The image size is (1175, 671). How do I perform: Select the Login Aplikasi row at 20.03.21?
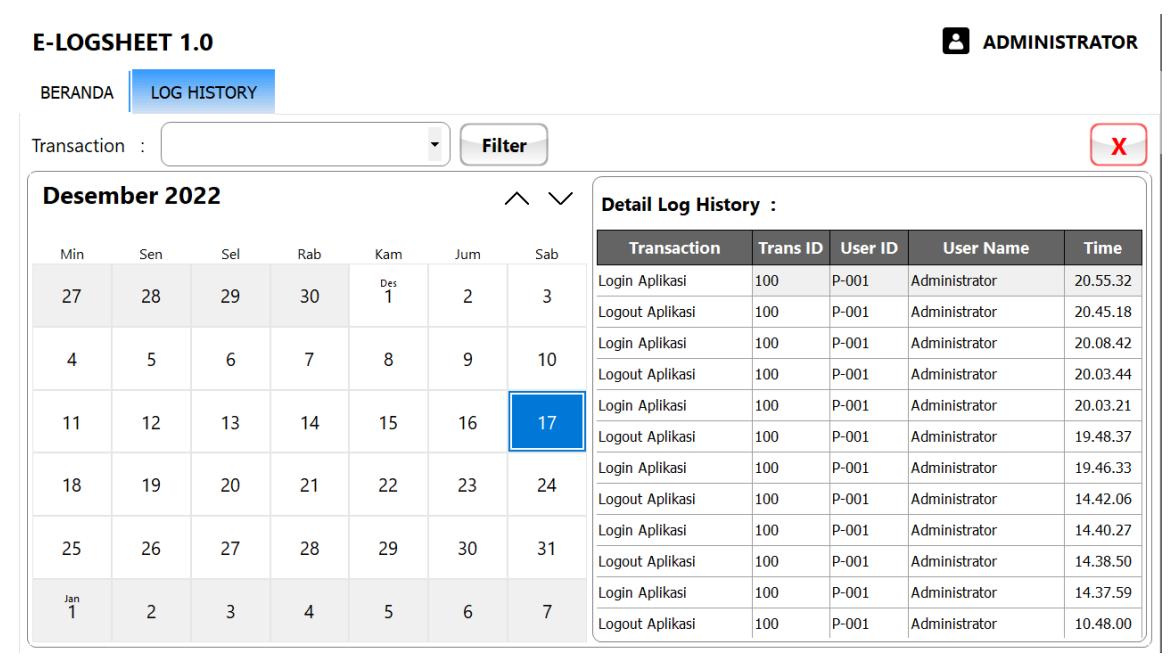click(869, 405)
